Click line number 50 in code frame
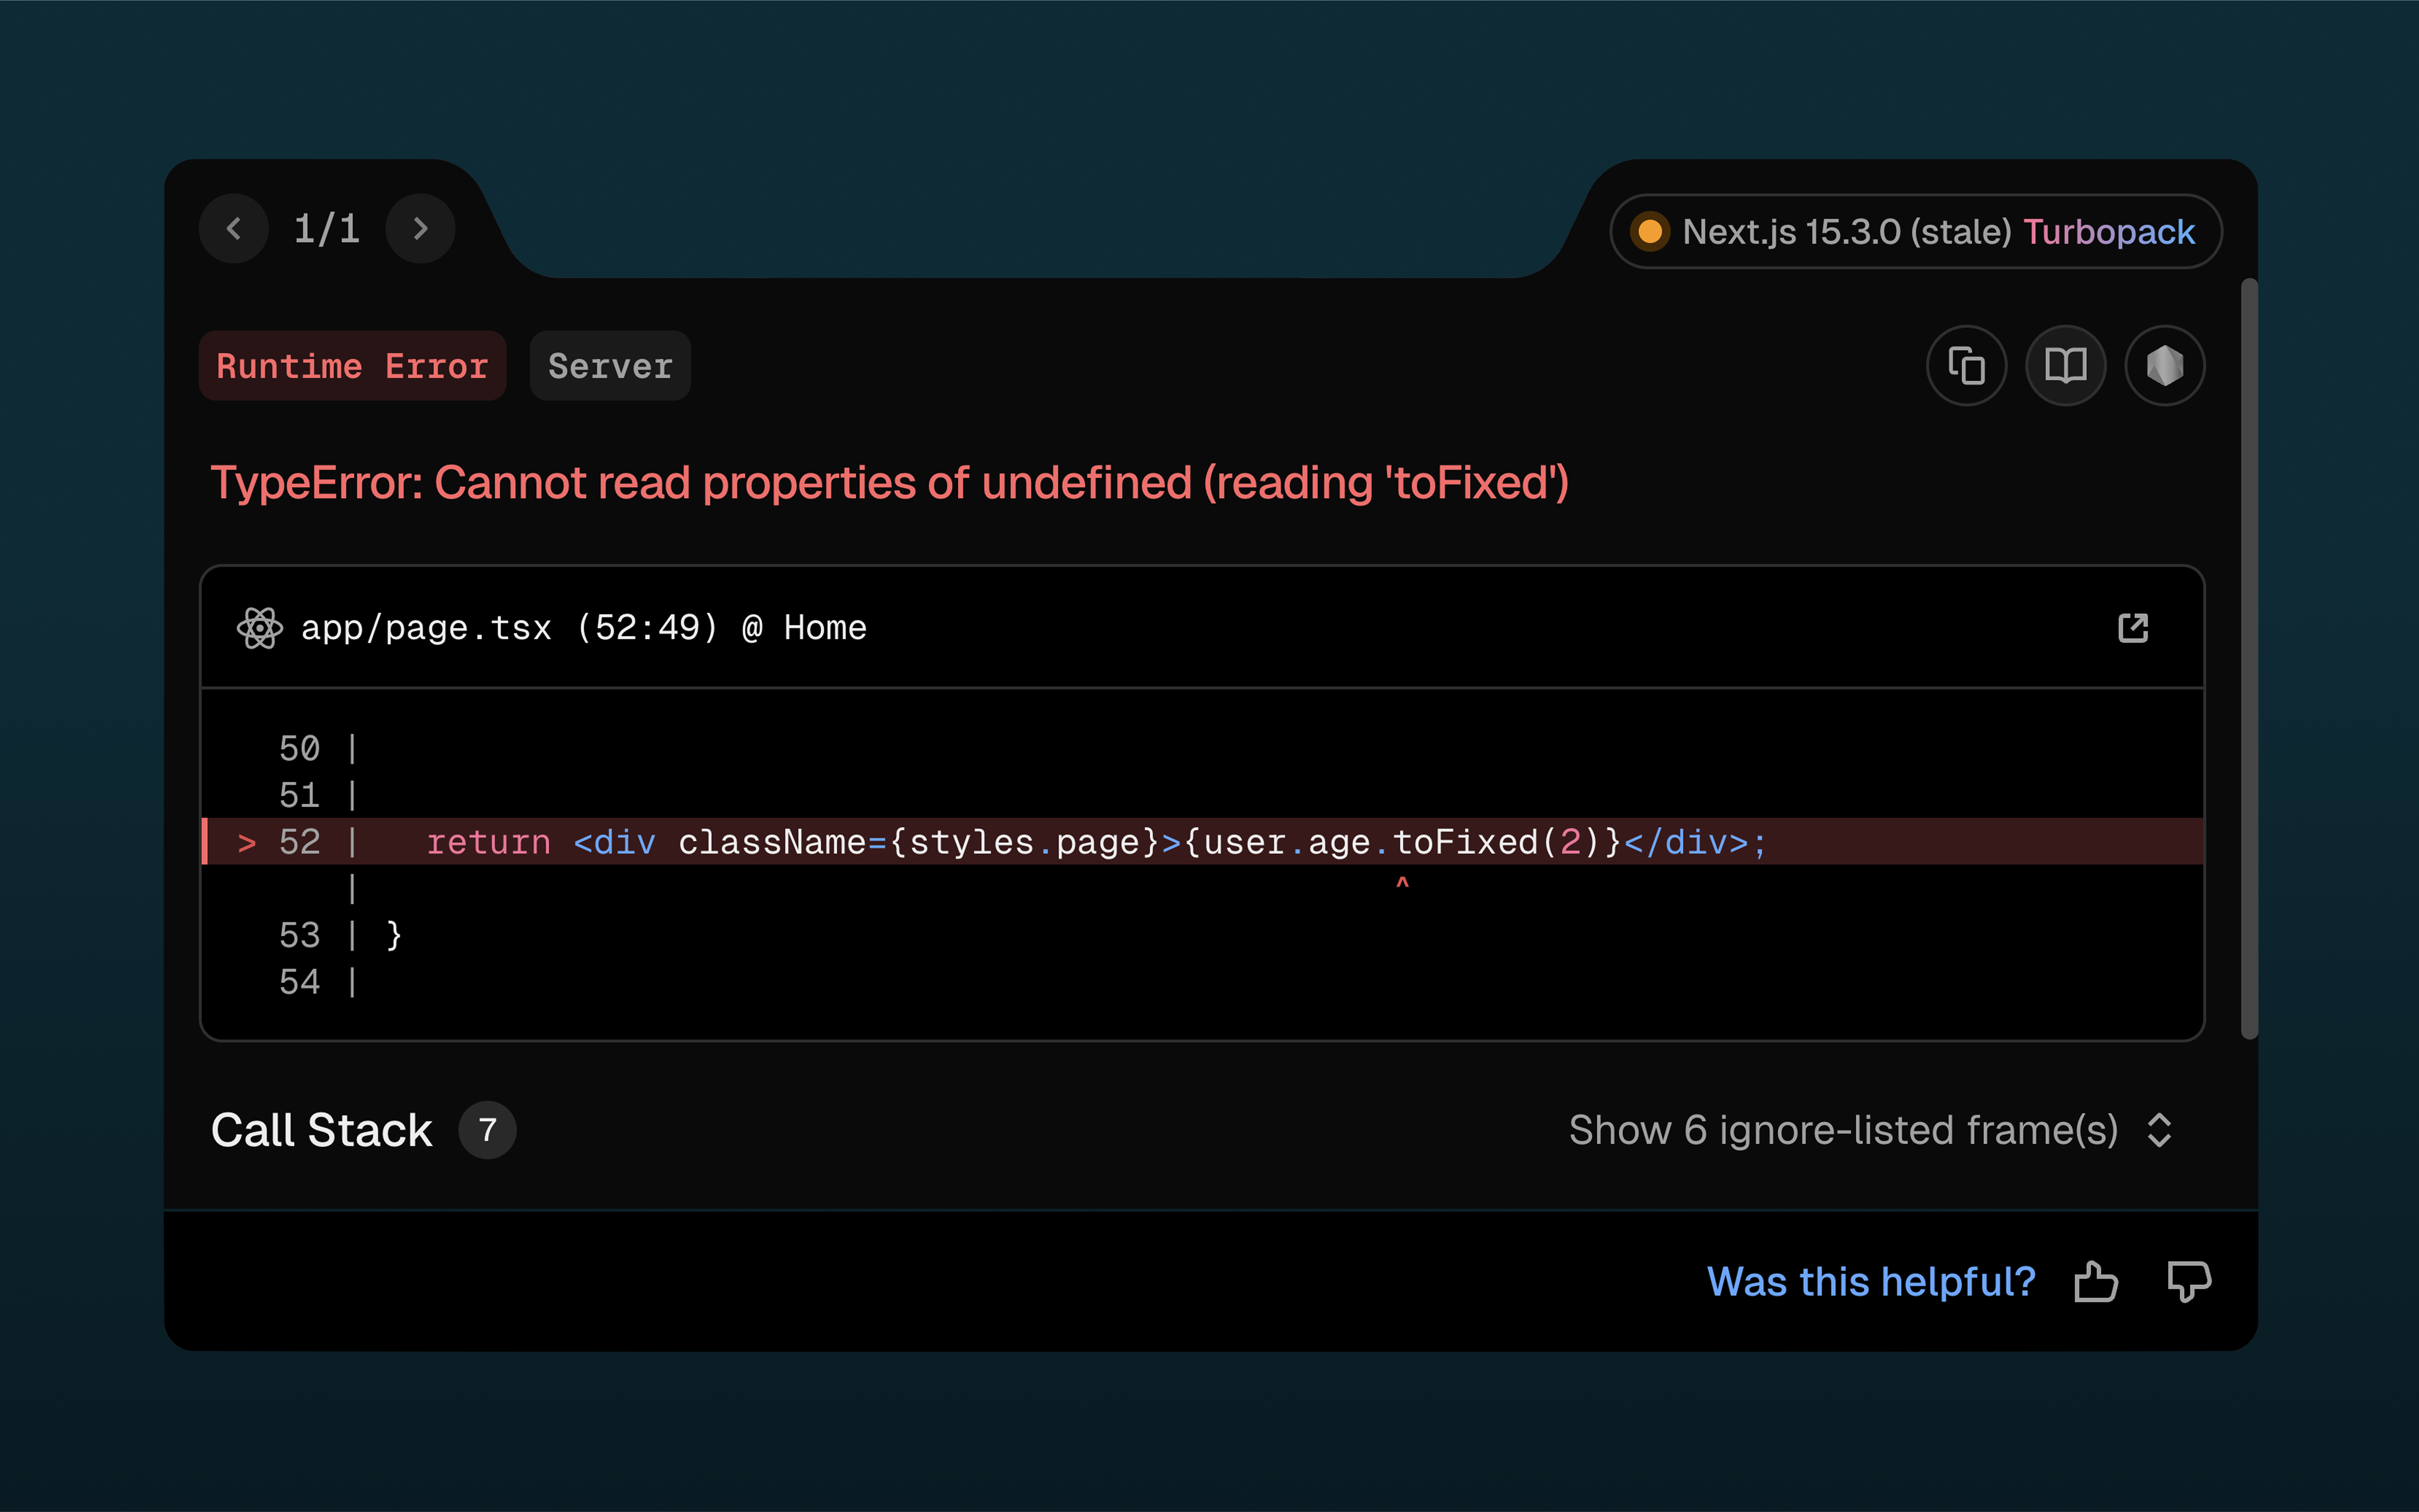Viewport: 2419px width, 1512px height. (x=299, y=749)
